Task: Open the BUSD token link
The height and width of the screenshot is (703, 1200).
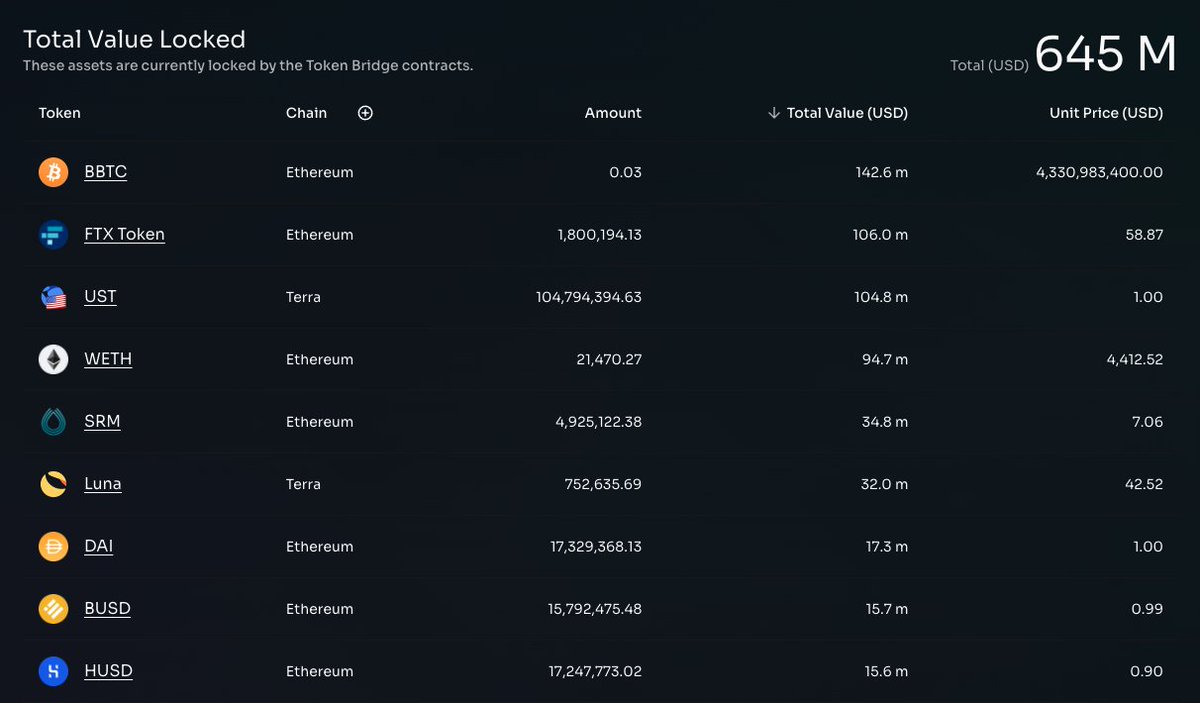Action: (x=107, y=608)
